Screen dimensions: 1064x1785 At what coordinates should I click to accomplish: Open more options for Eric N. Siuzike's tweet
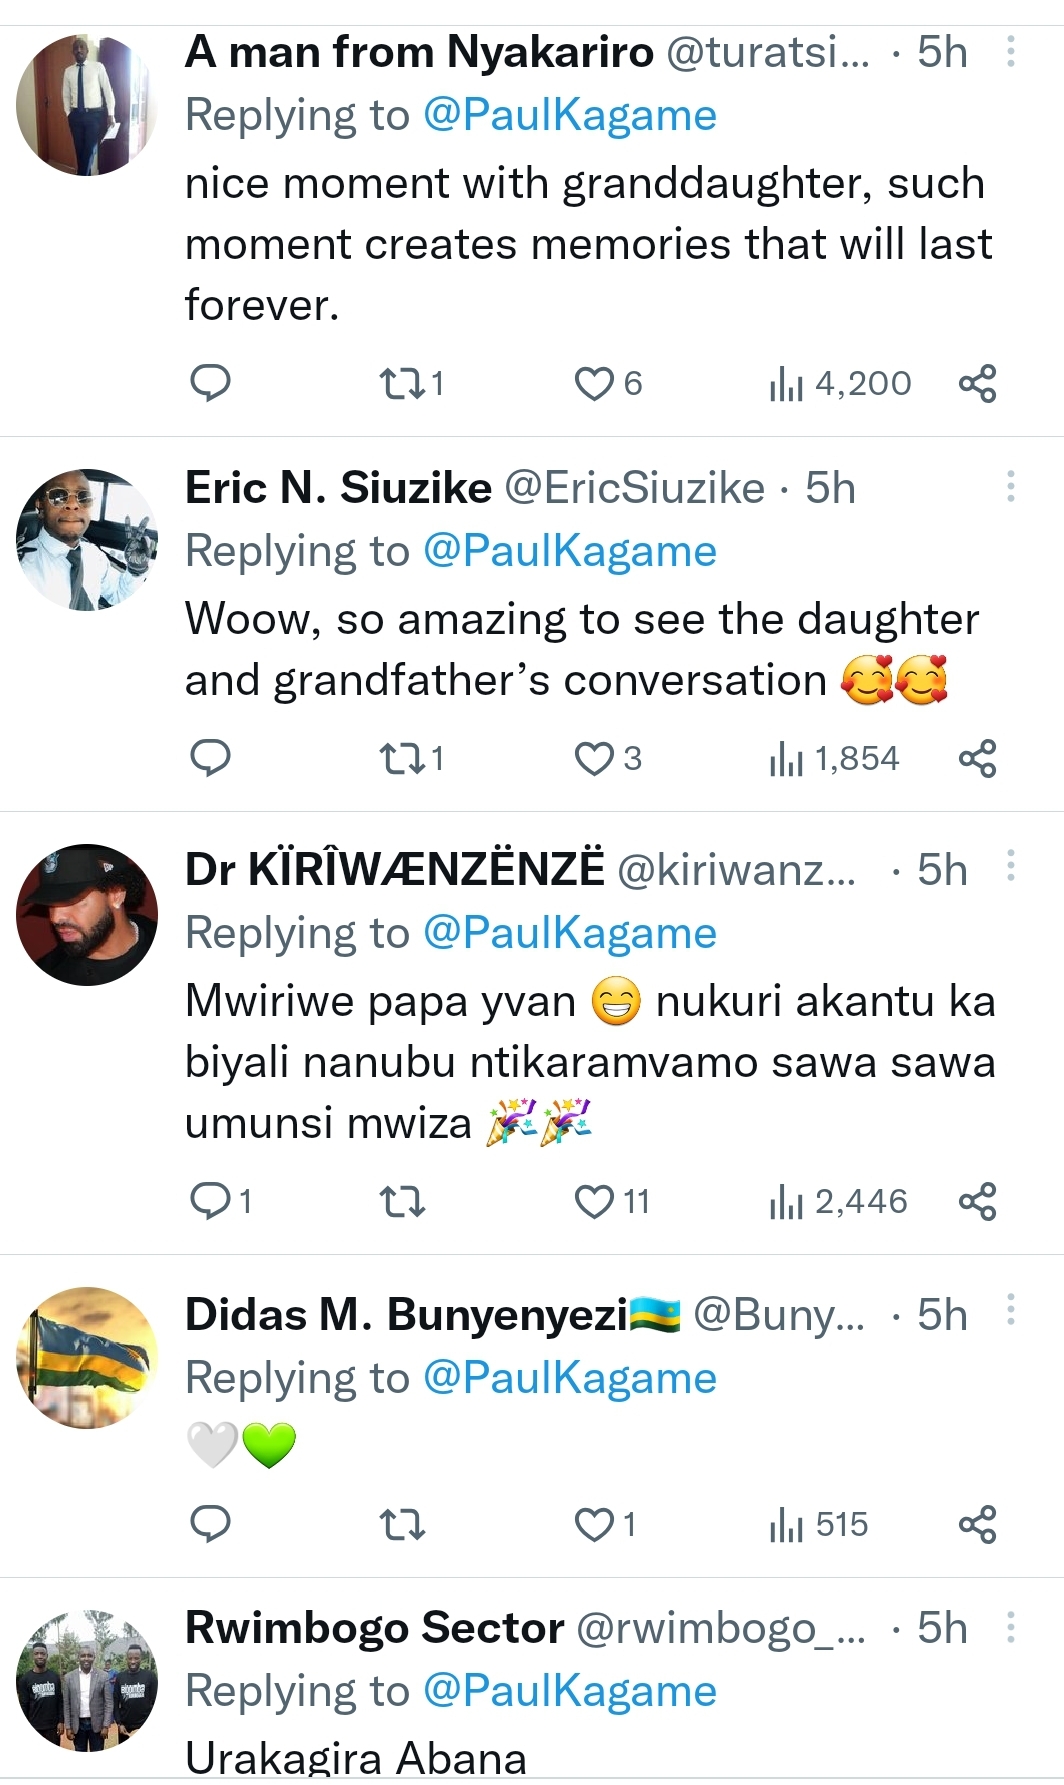[x=1011, y=487]
